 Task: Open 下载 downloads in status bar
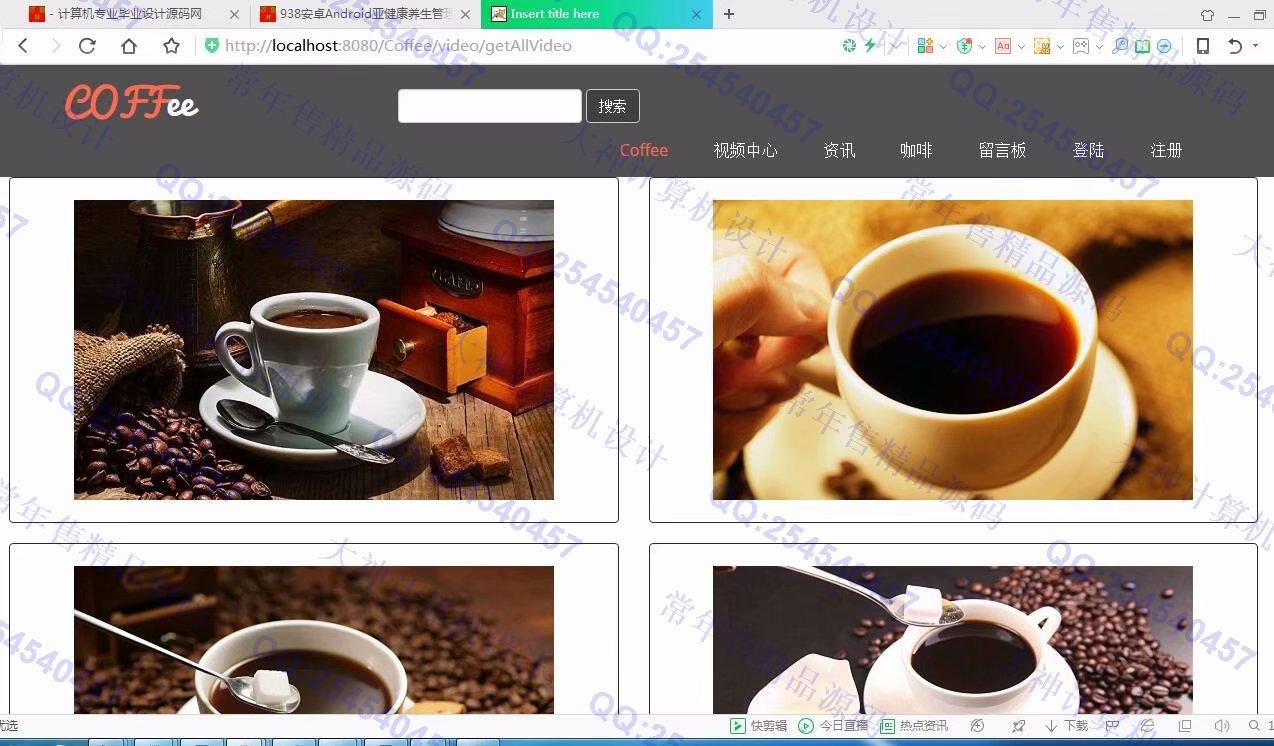tap(1066, 726)
